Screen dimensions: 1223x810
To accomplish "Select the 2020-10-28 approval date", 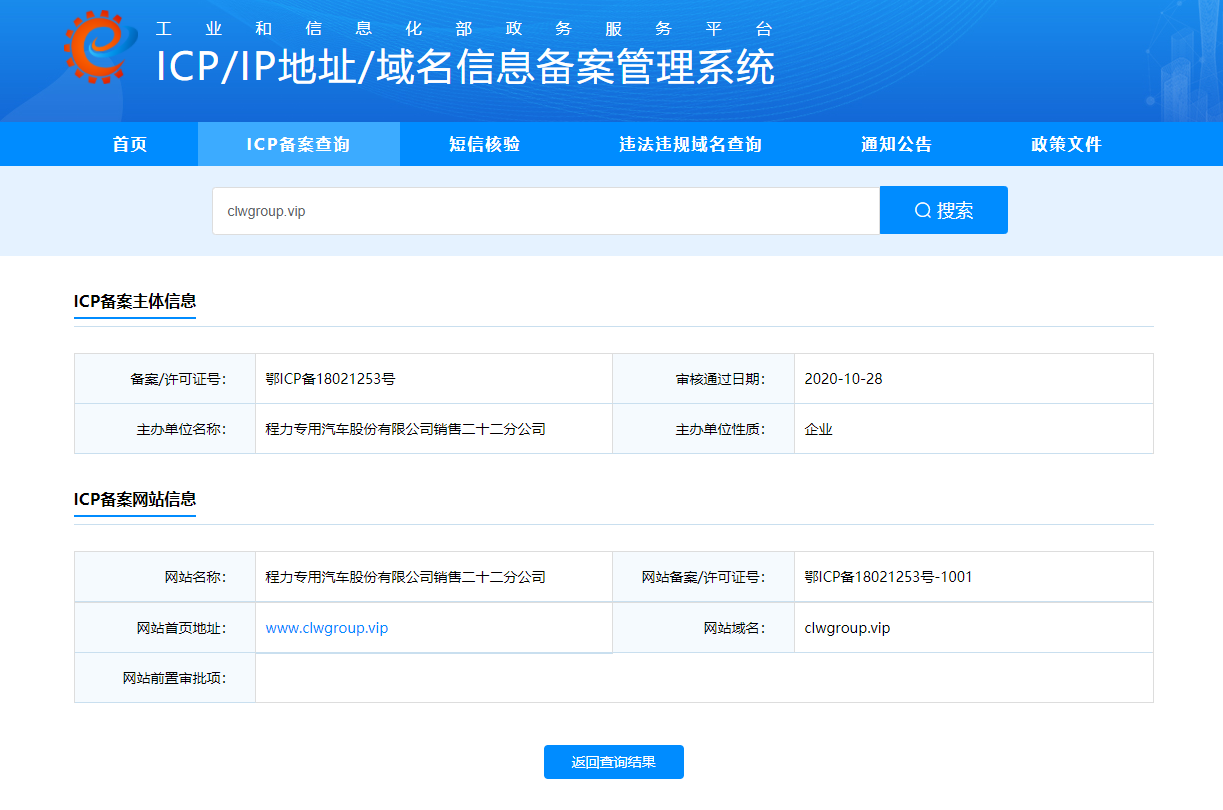I will (843, 379).
